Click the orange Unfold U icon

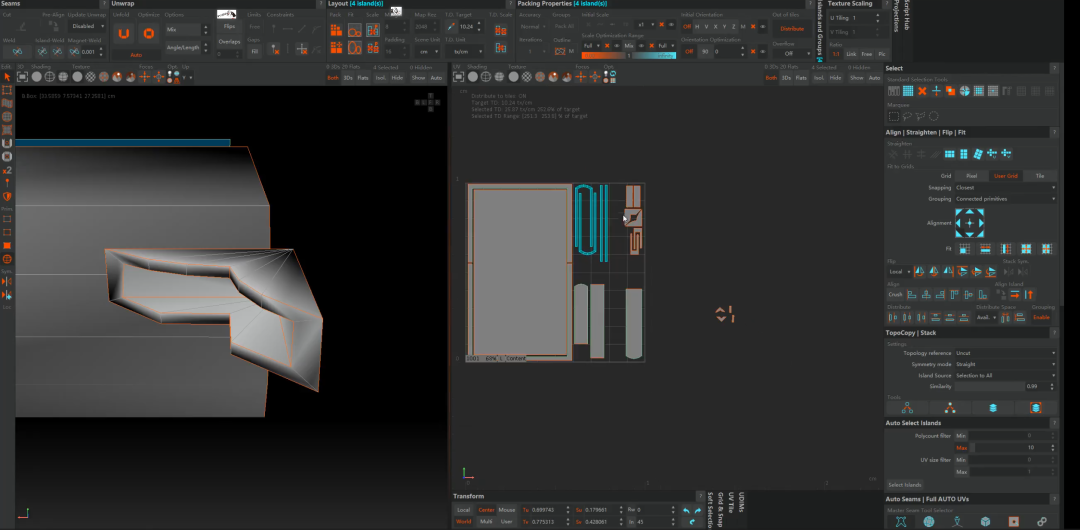[123, 33]
